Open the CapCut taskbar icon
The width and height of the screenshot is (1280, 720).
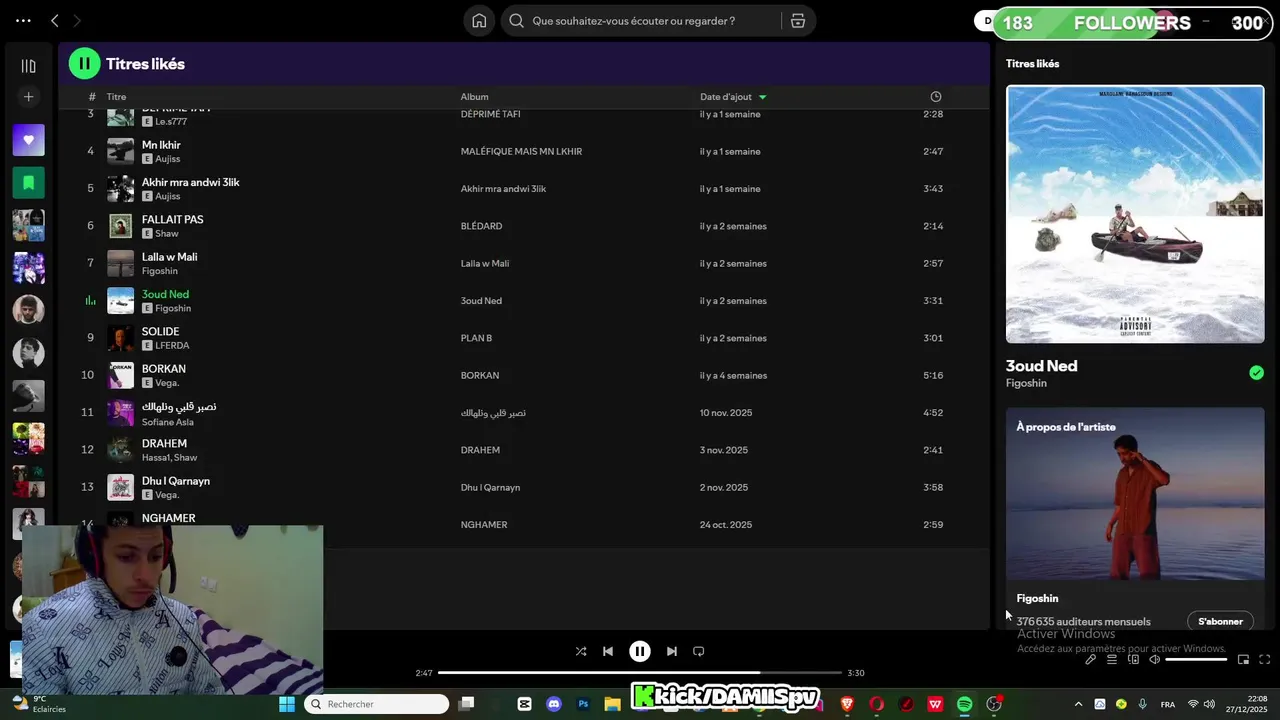pyautogui.click(x=524, y=704)
